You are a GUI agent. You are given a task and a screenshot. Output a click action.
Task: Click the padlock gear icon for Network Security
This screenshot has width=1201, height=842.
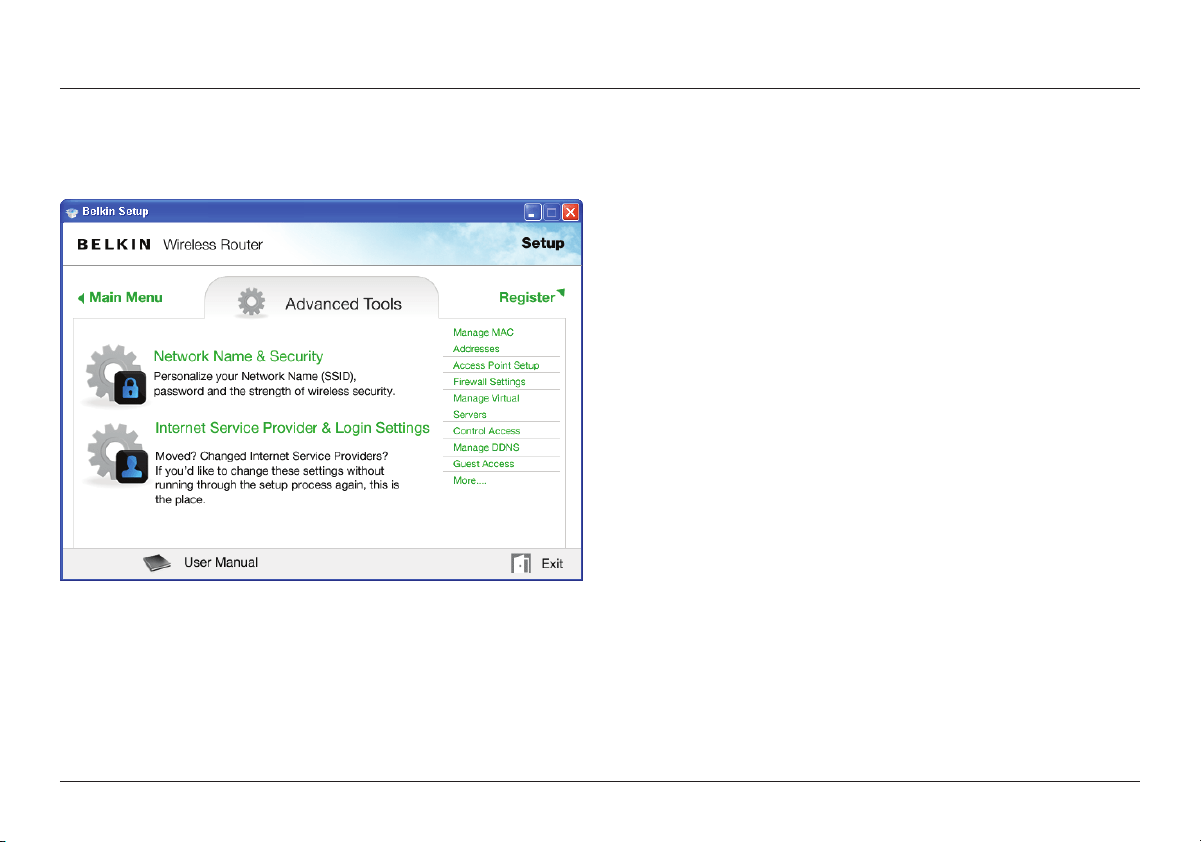pos(115,376)
